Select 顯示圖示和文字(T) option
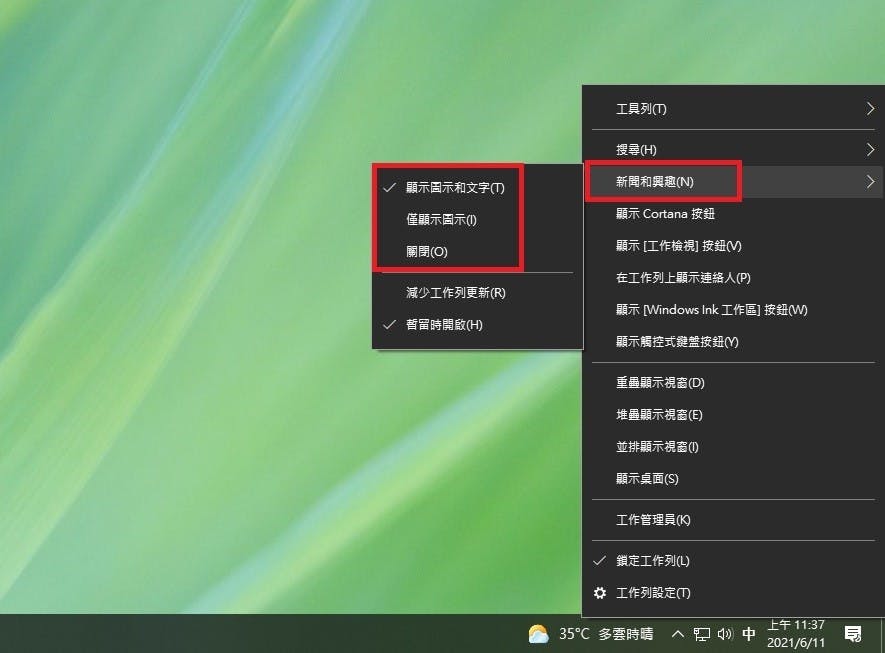The height and width of the screenshot is (653, 885). (477, 187)
